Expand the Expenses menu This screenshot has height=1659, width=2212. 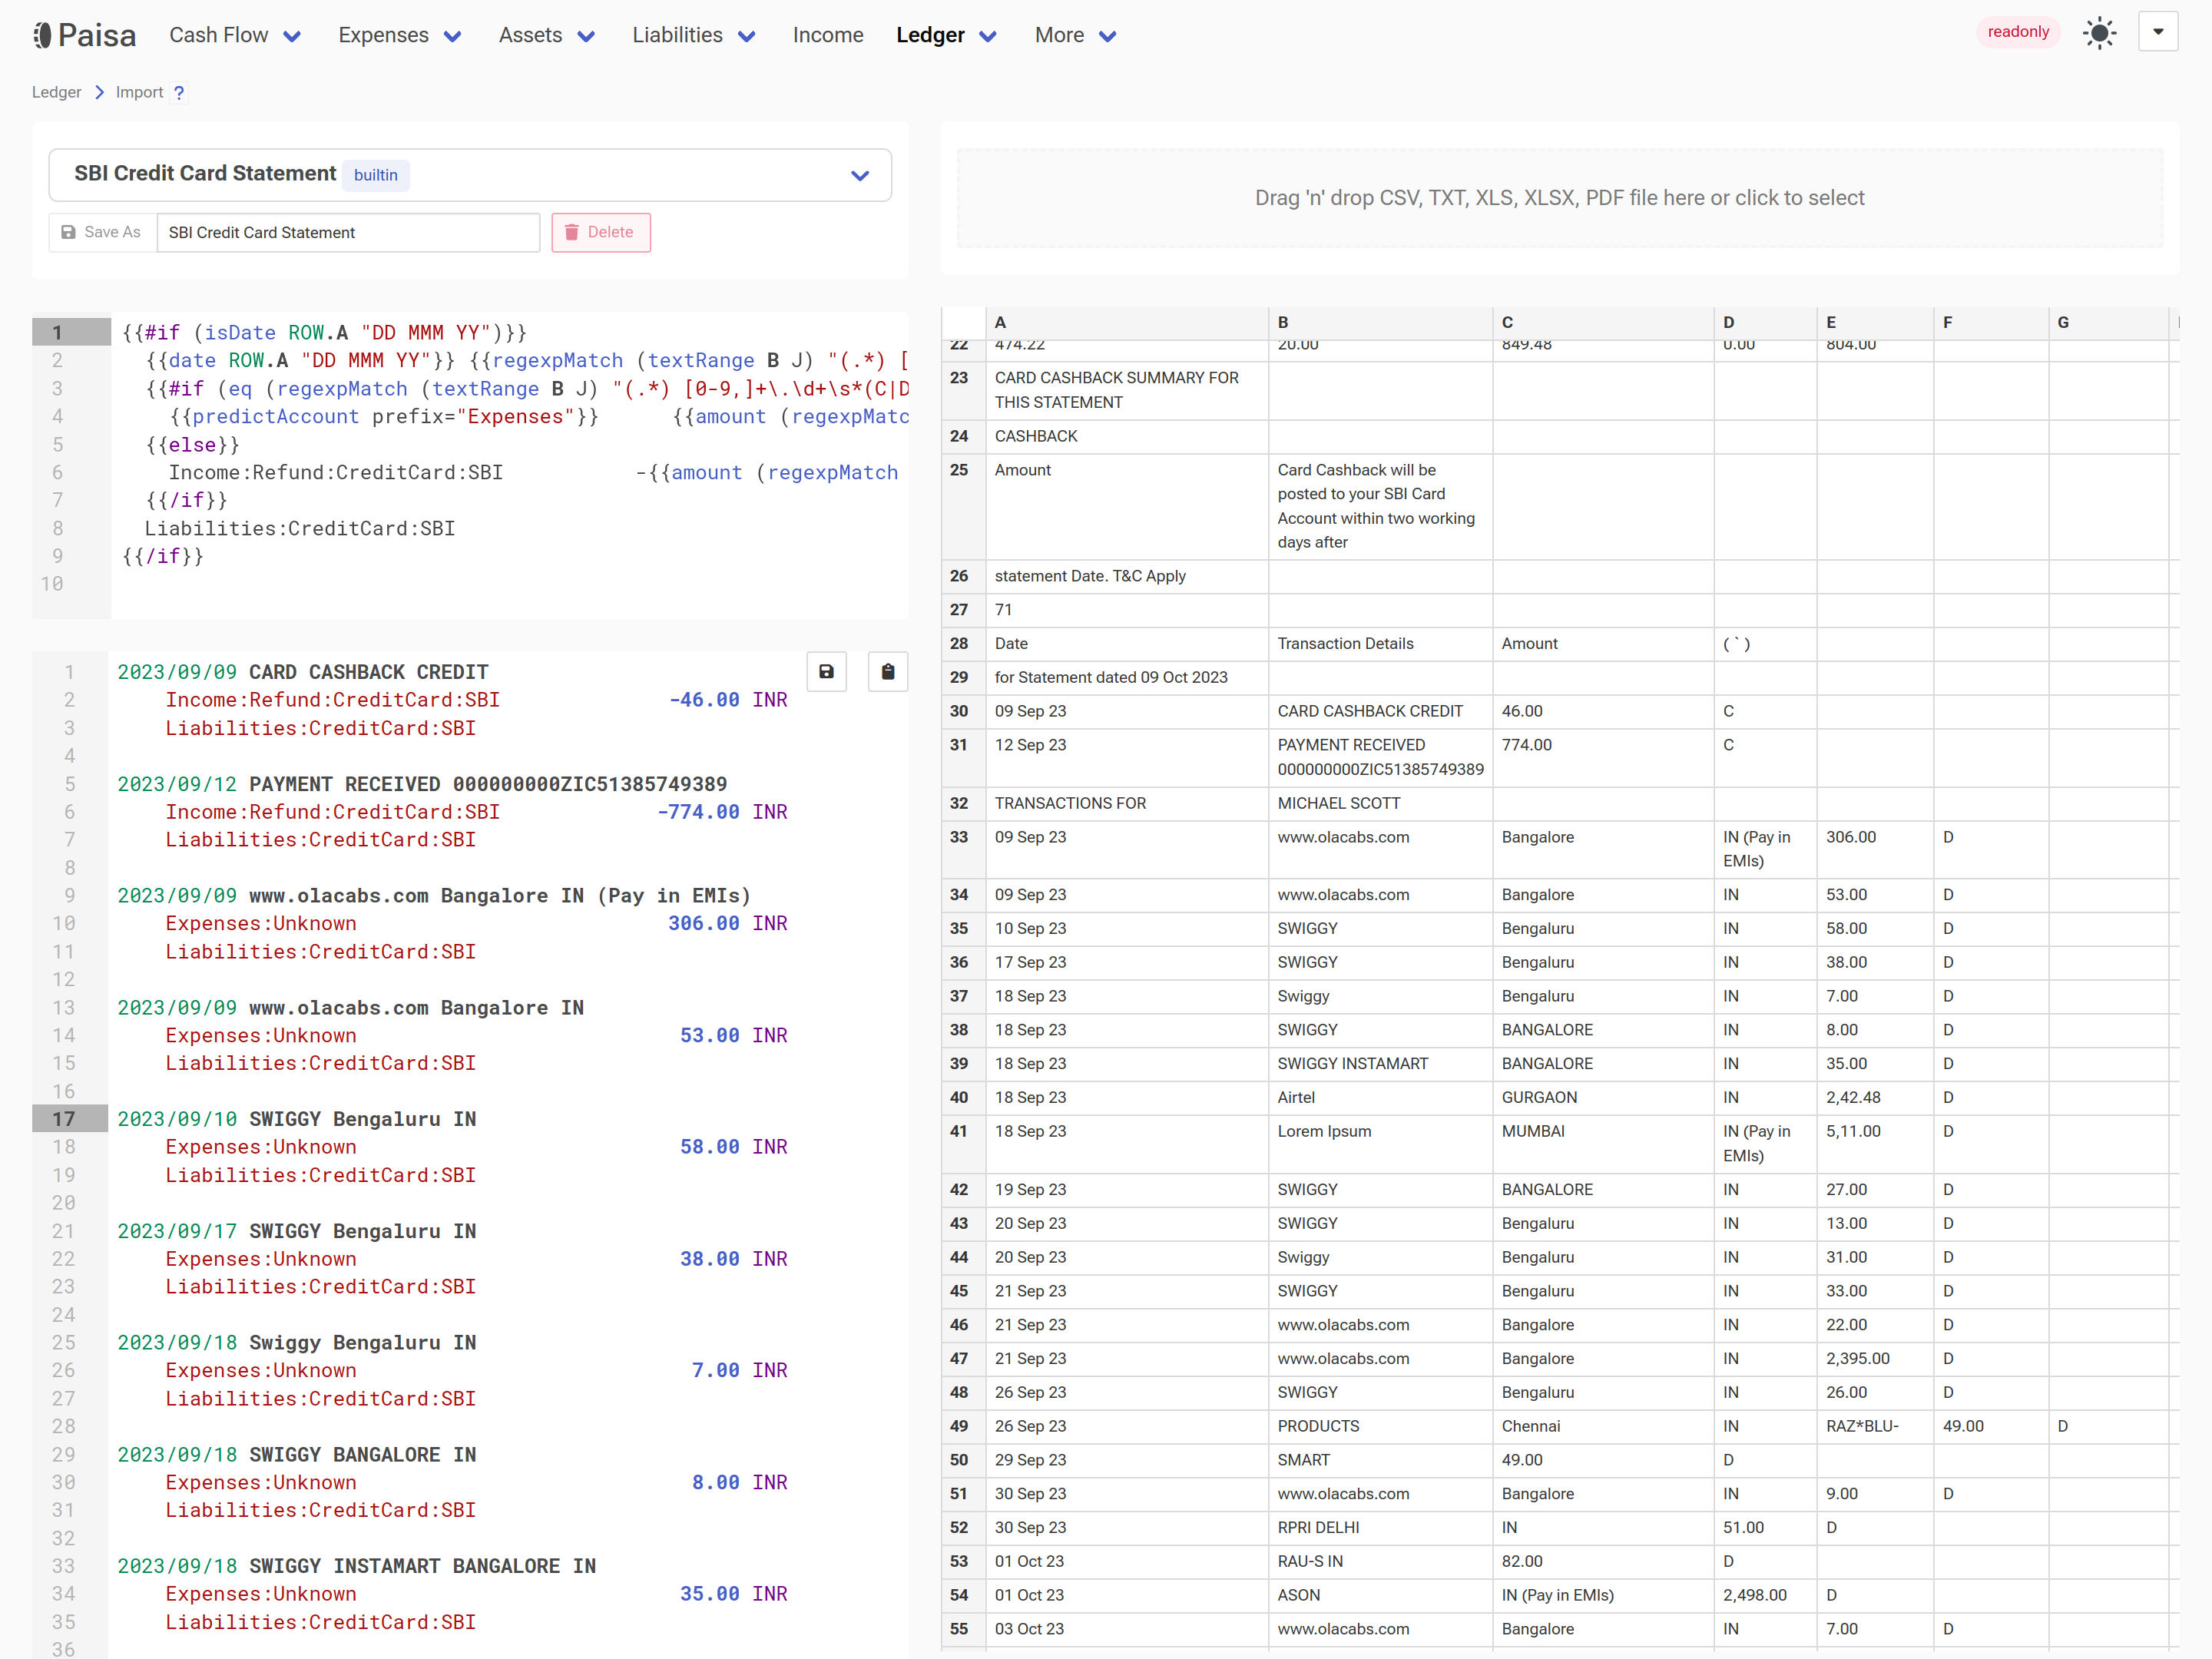tap(400, 35)
